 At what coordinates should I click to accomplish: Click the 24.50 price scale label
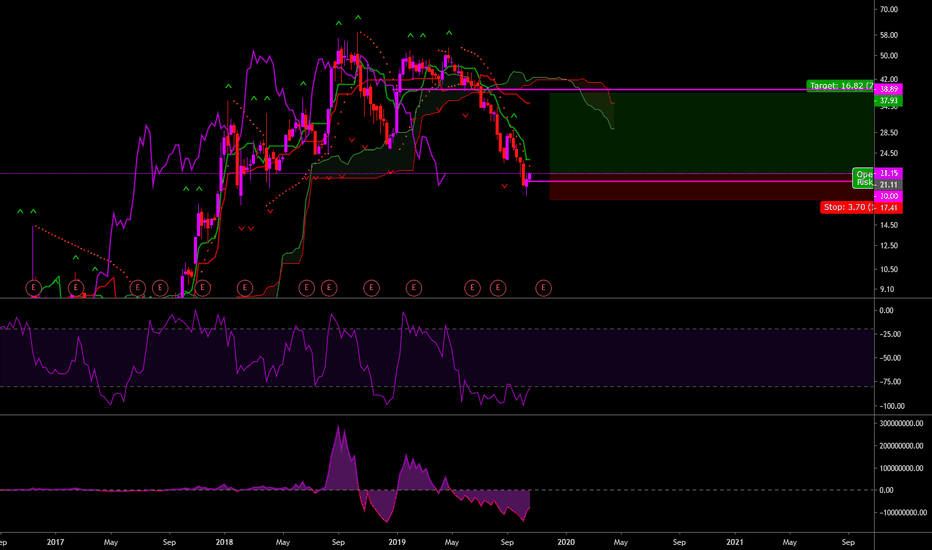pyautogui.click(x=889, y=153)
